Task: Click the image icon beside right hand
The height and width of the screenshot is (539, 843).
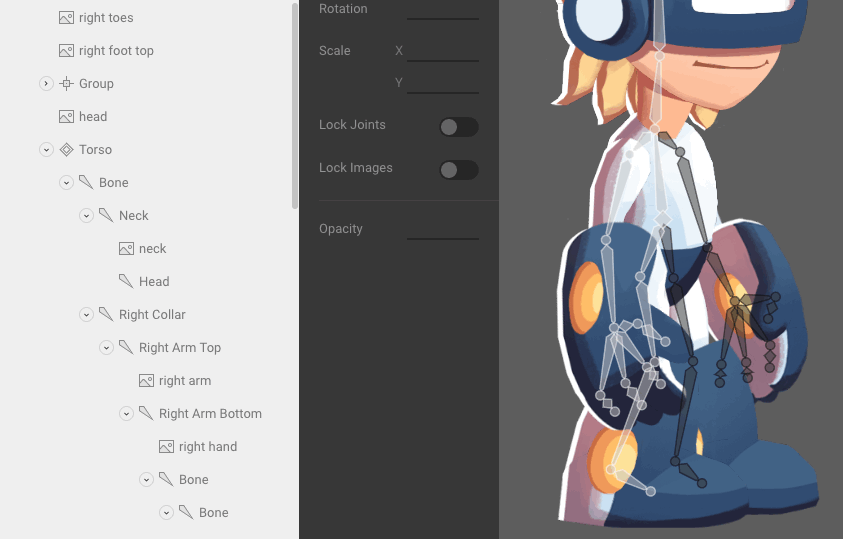Action: pos(166,447)
